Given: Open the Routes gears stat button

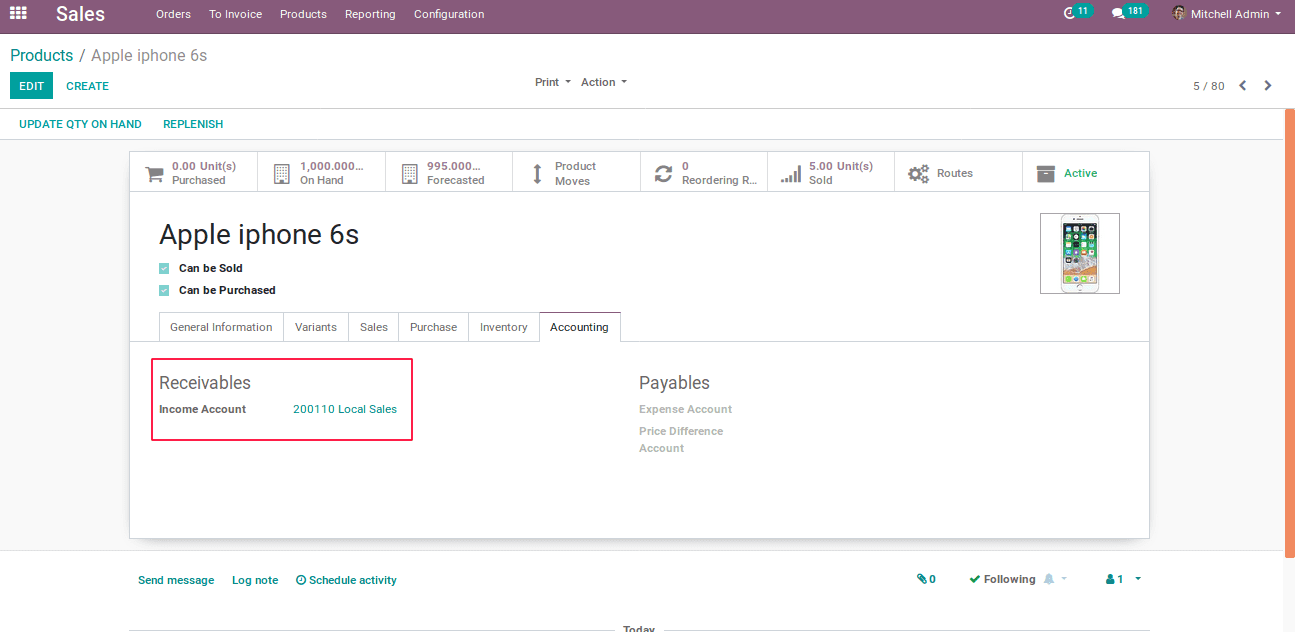Looking at the screenshot, I should tap(959, 173).
